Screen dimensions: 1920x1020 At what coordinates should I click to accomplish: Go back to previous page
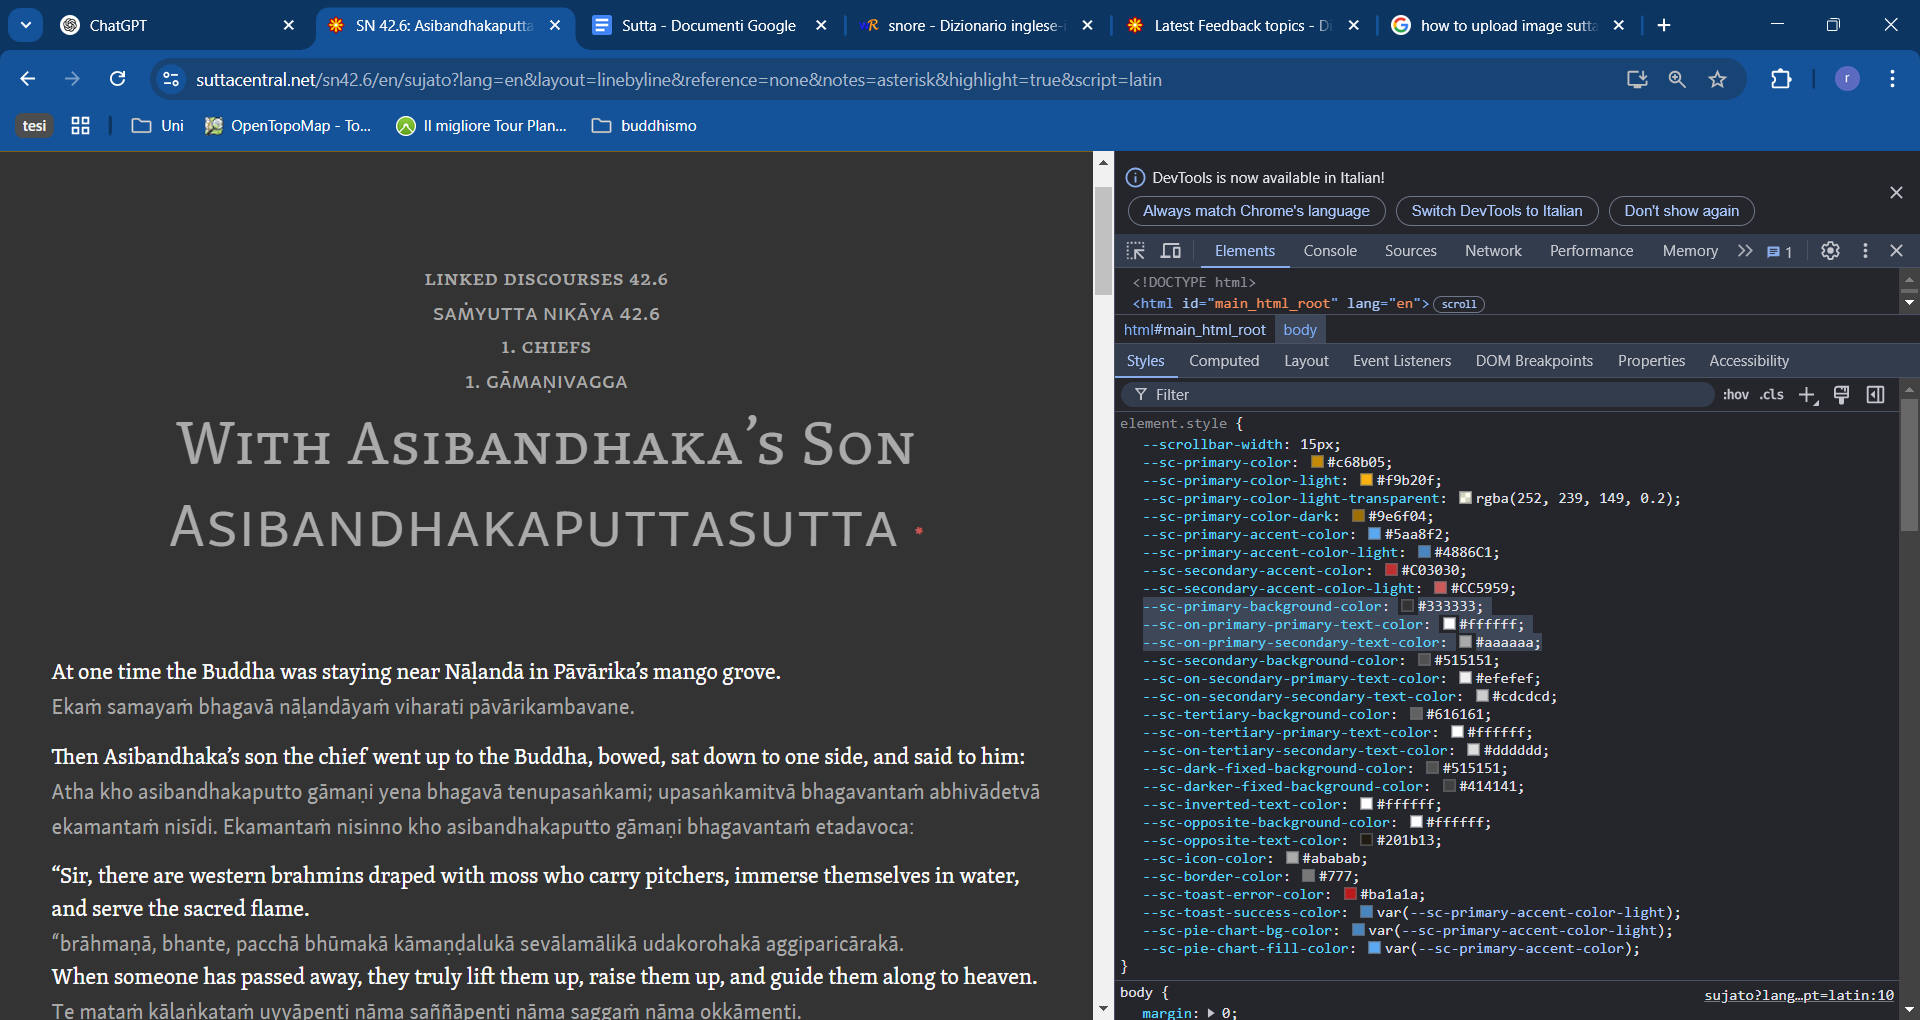(28, 79)
